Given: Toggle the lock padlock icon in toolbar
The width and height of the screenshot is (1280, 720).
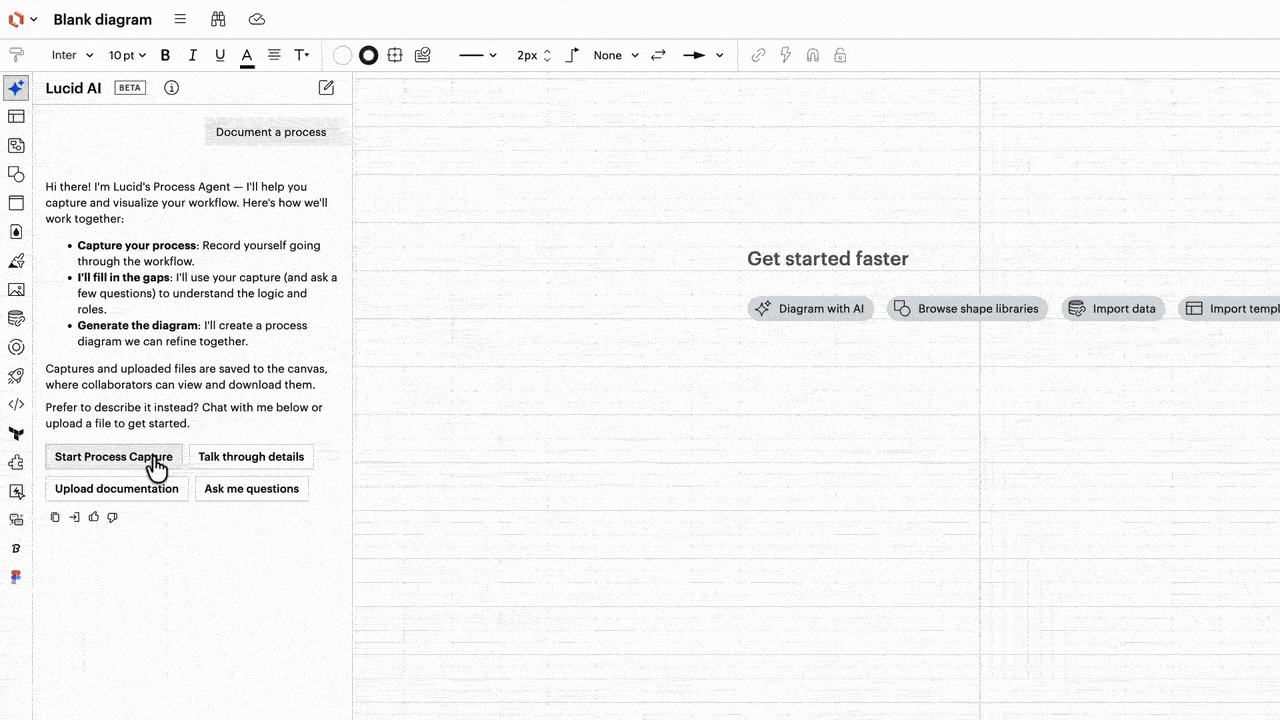Looking at the screenshot, I should [840, 56].
